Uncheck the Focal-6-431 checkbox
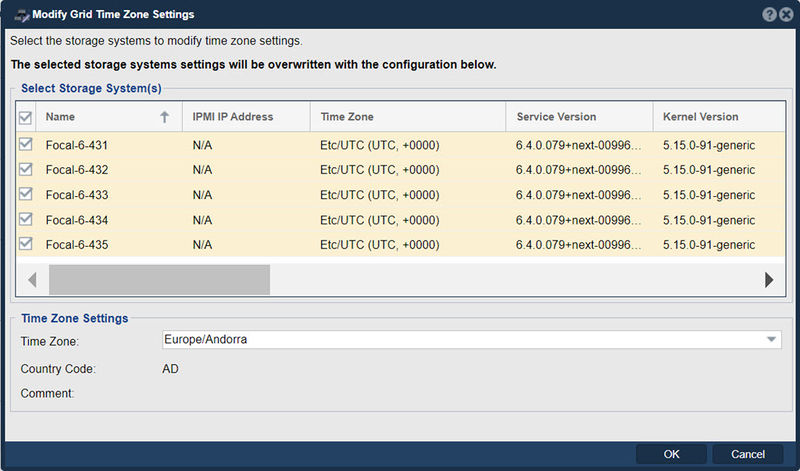 coord(25,144)
